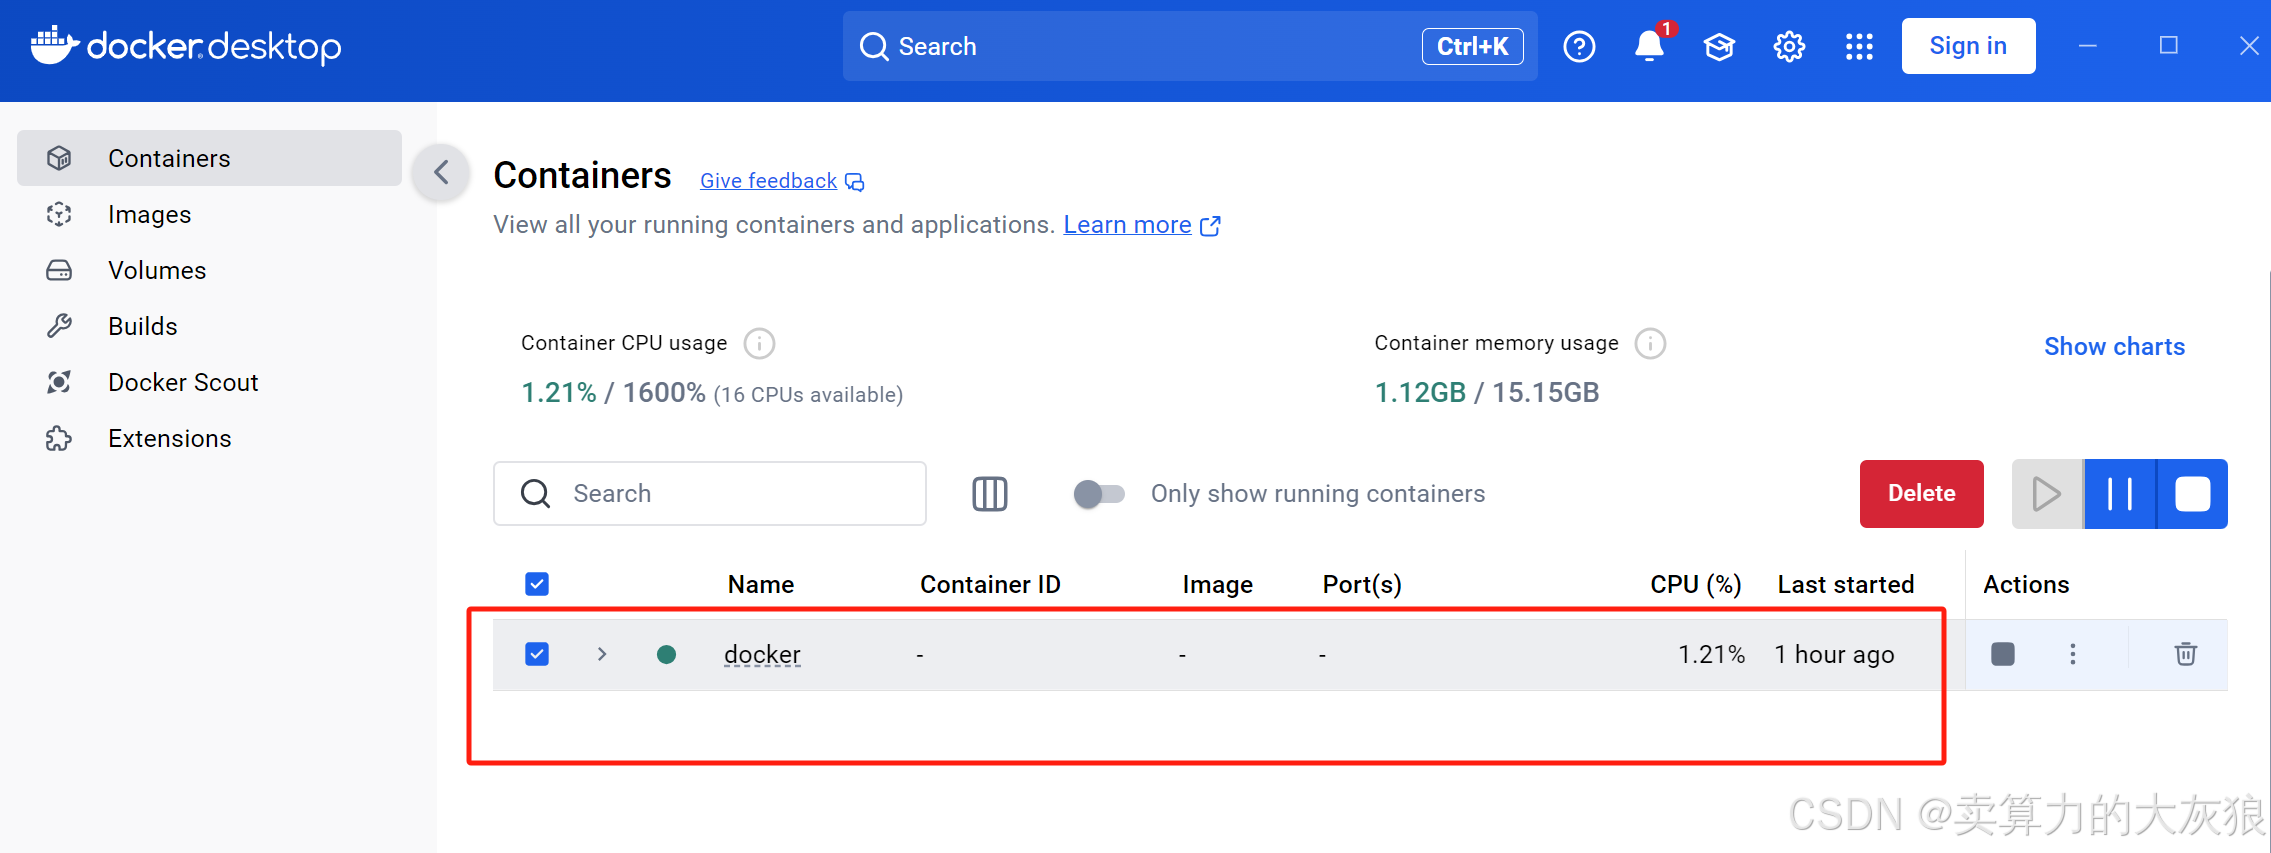Viewport: 2271px width, 853px height.
Task: Focus the top Search bar
Action: point(1190,46)
